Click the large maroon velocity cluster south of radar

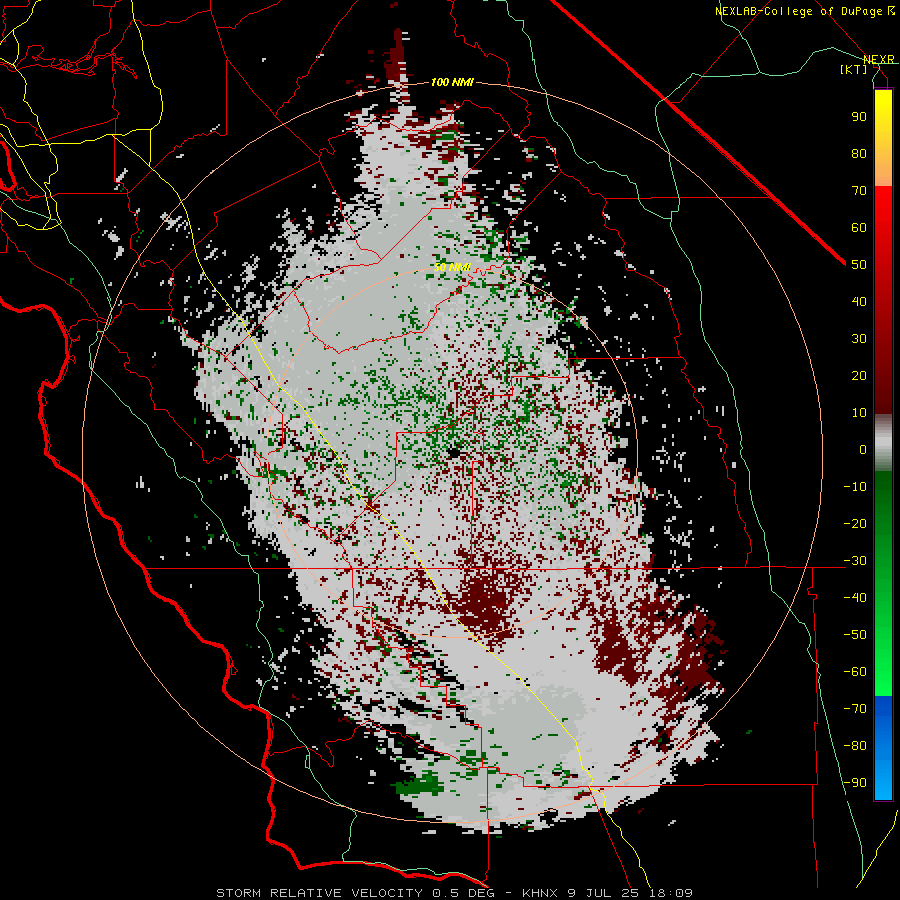[x=485, y=603]
